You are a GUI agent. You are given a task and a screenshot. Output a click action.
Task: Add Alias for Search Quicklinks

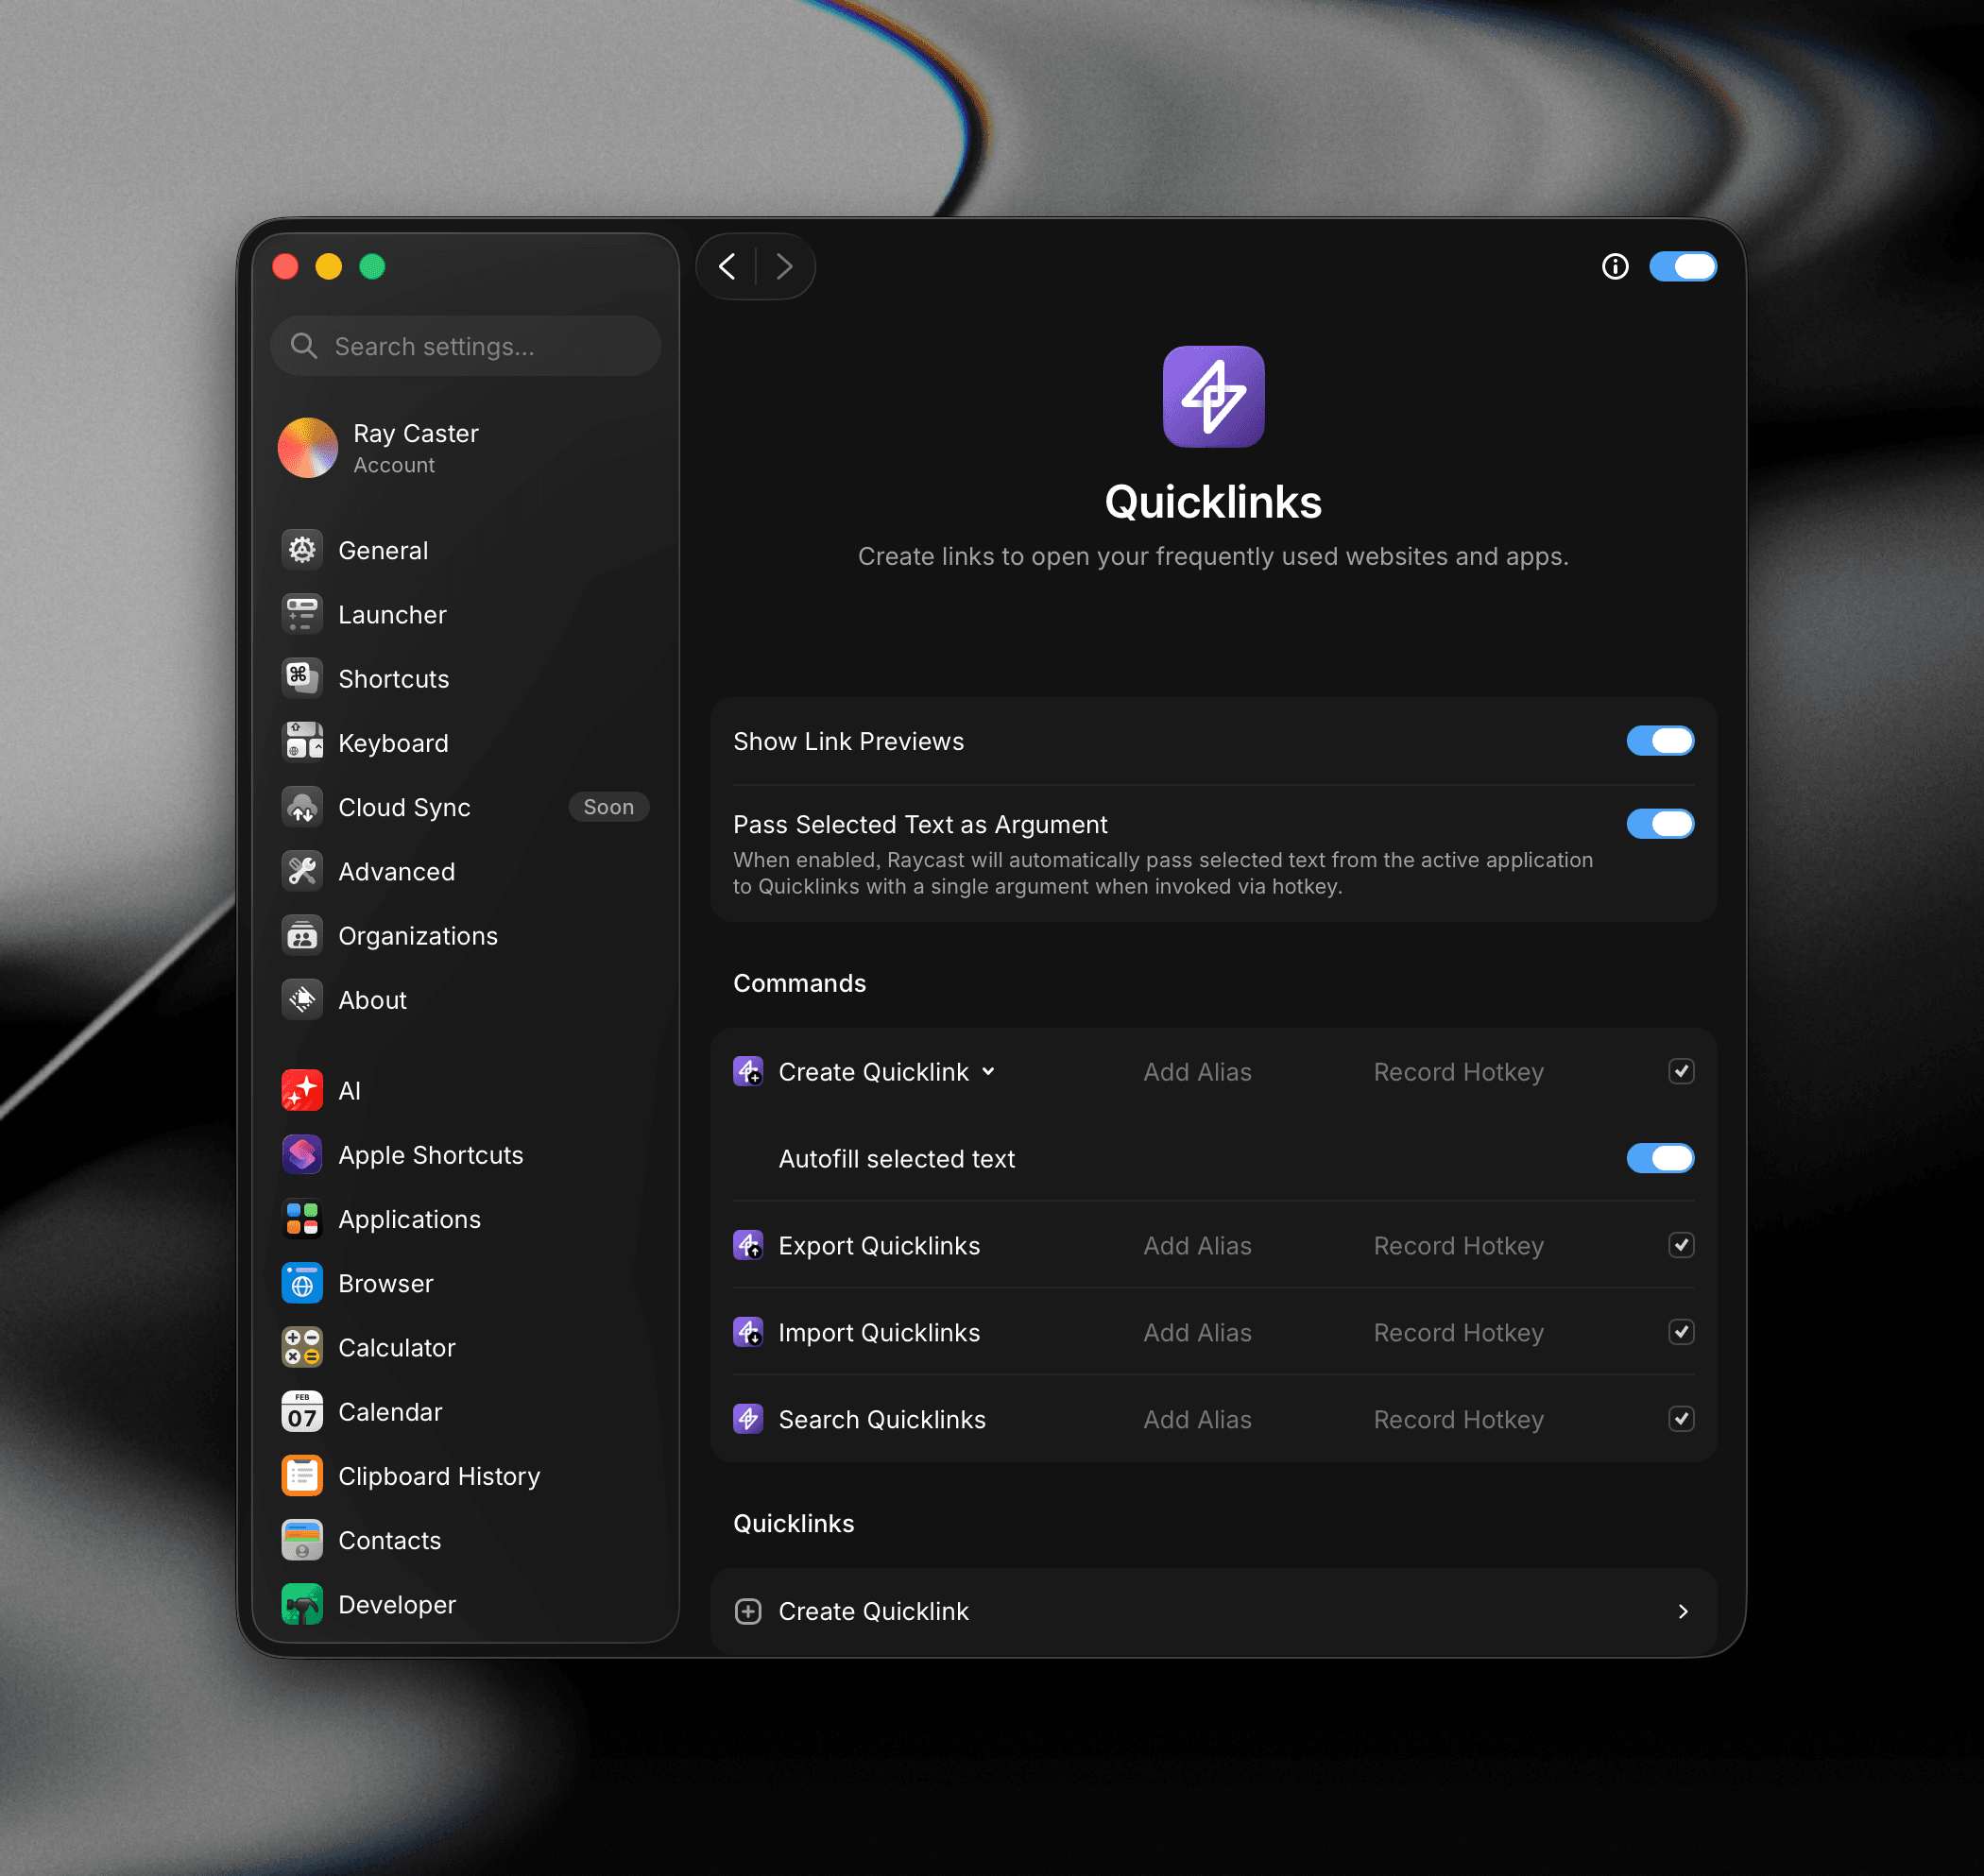(x=1197, y=1419)
